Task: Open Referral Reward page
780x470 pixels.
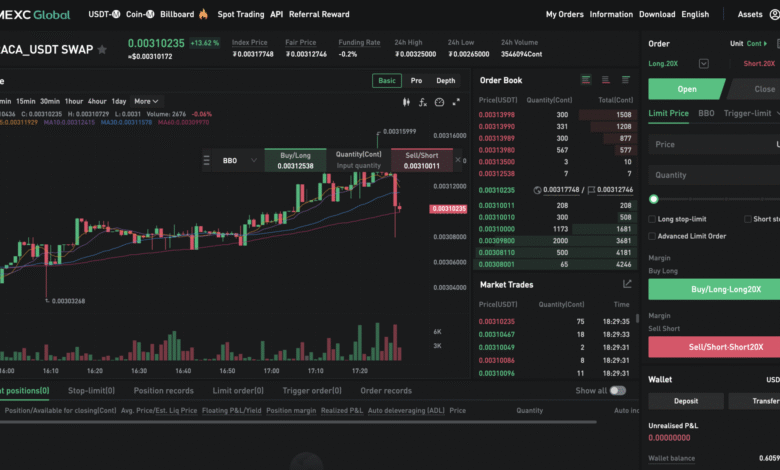Action: click(x=319, y=14)
